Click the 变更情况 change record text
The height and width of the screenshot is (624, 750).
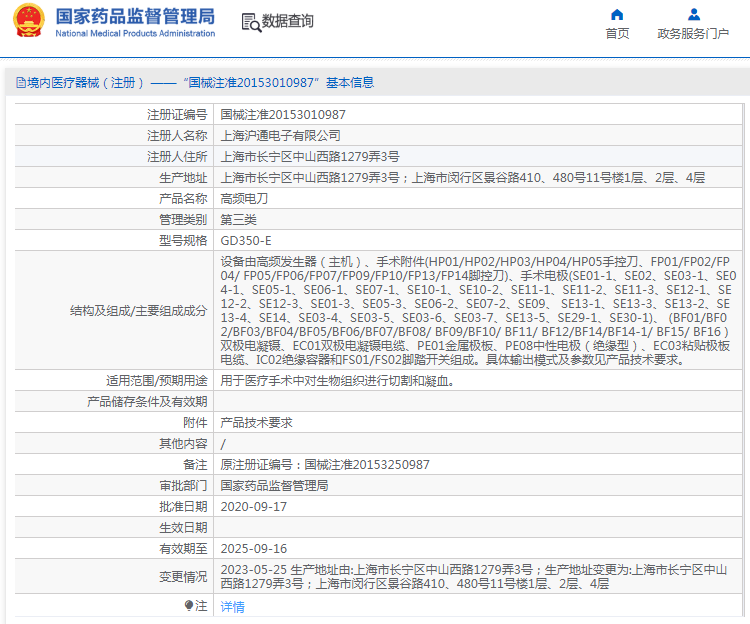click(x=474, y=577)
